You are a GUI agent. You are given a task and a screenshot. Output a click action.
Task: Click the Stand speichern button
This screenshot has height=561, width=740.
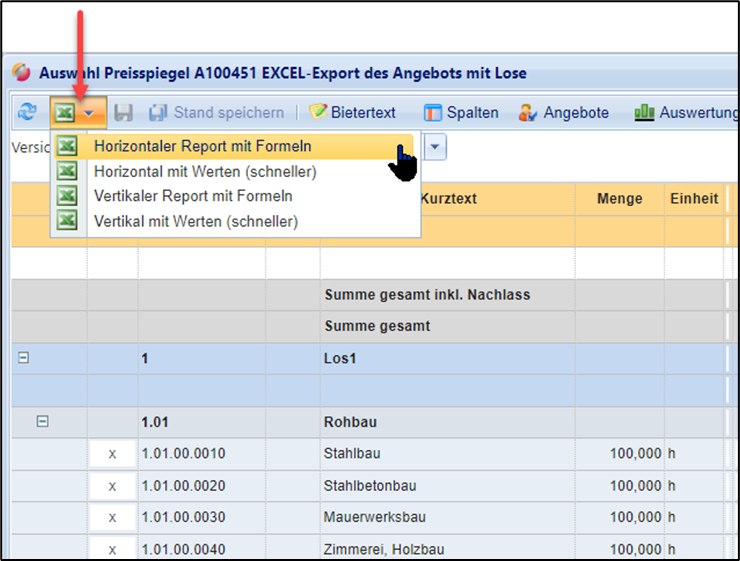[217, 113]
